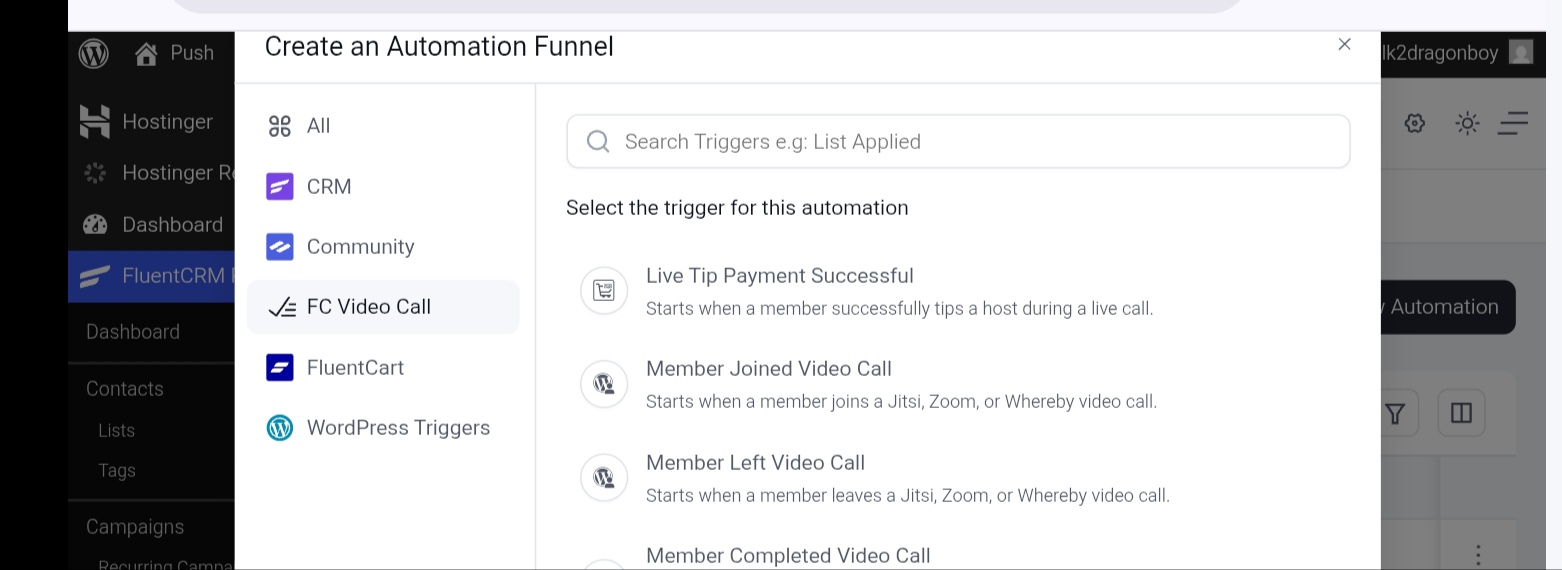Click the WordPress logo in admin bar

pos(93,53)
